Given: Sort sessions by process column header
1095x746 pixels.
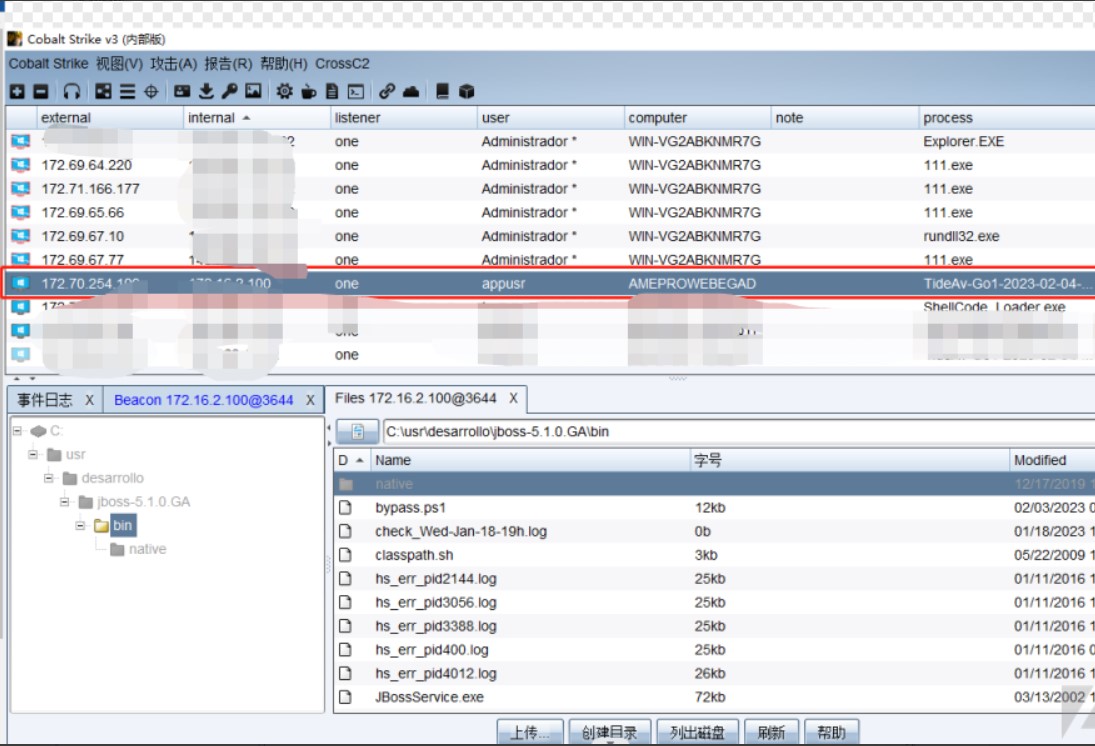Looking at the screenshot, I should (1007, 118).
